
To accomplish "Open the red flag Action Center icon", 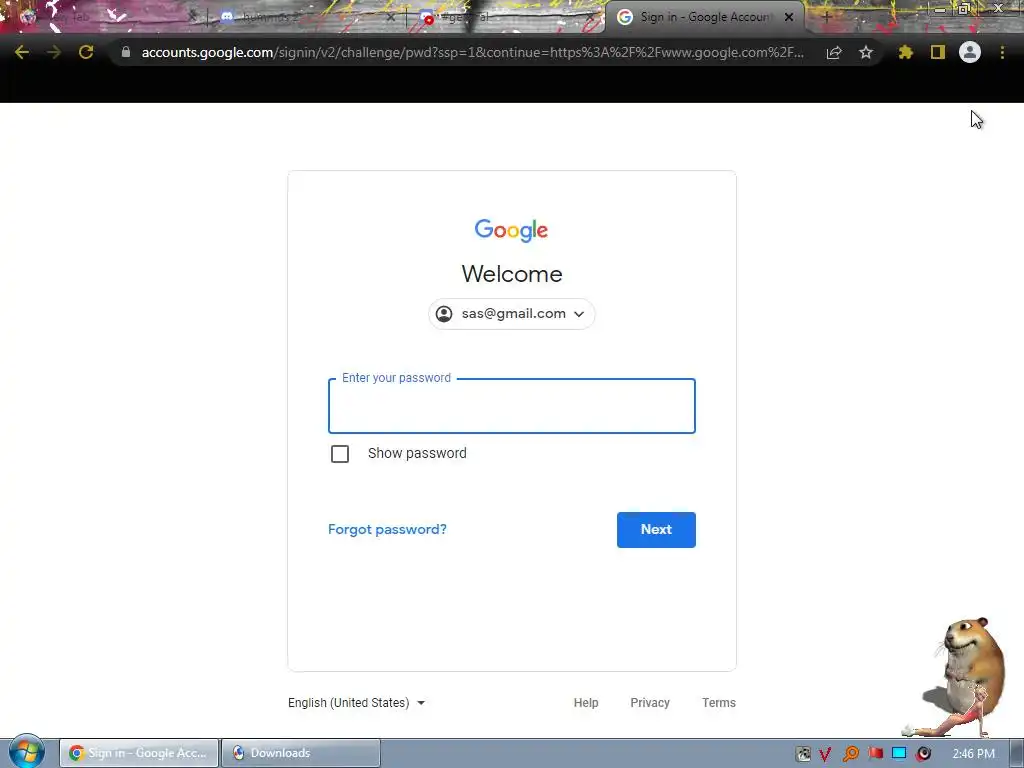I will coord(875,754).
